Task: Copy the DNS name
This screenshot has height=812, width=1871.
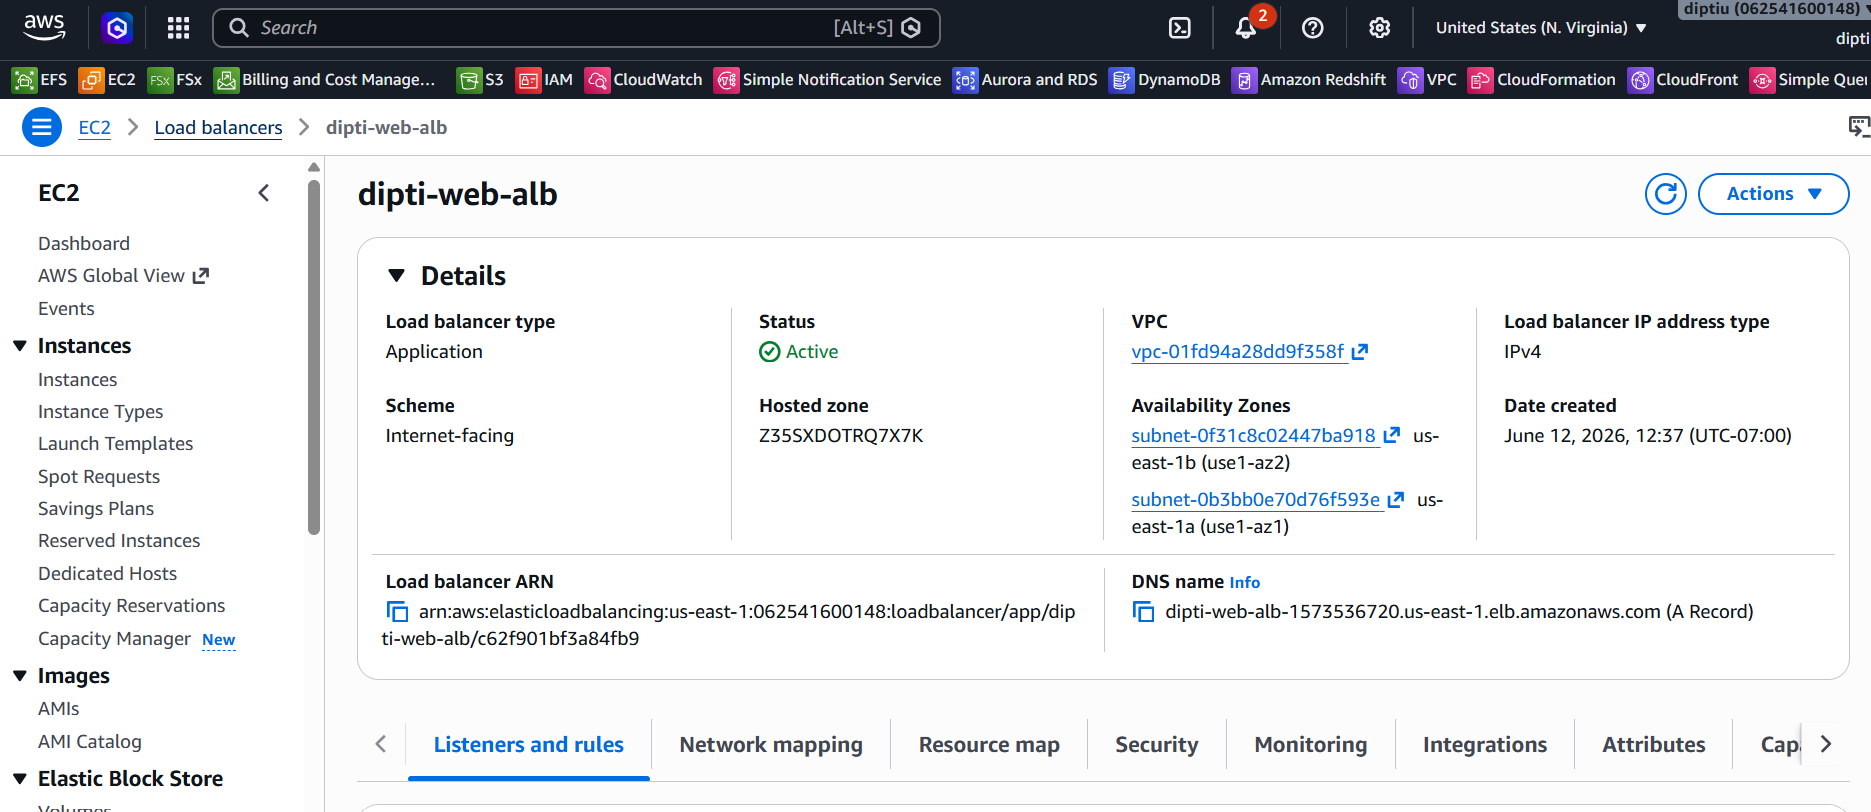Action: coord(1143,611)
